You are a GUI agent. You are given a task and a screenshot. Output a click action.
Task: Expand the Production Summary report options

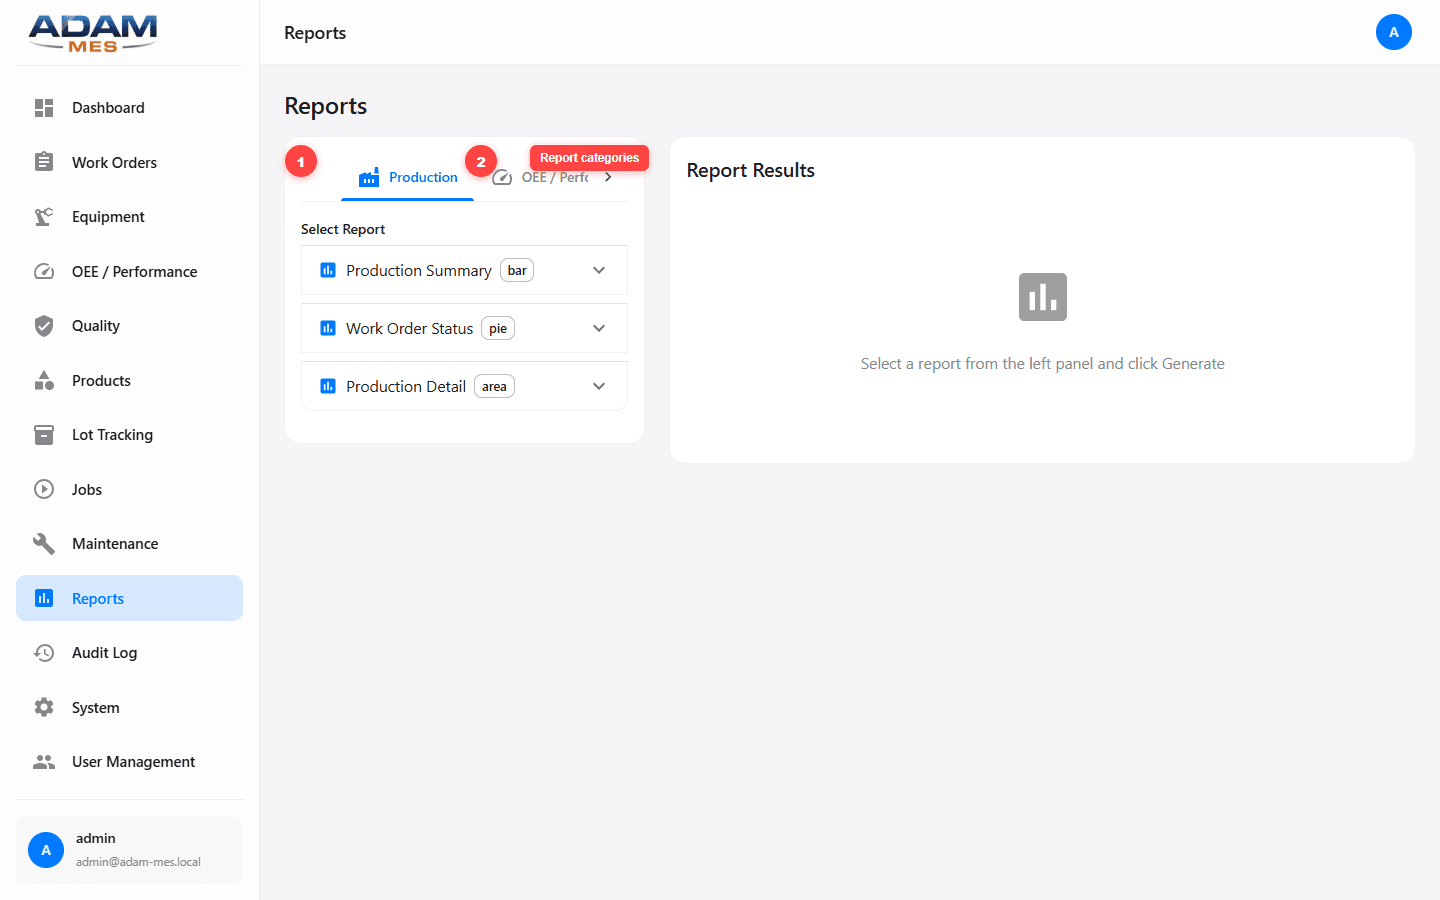tap(599, 270)
